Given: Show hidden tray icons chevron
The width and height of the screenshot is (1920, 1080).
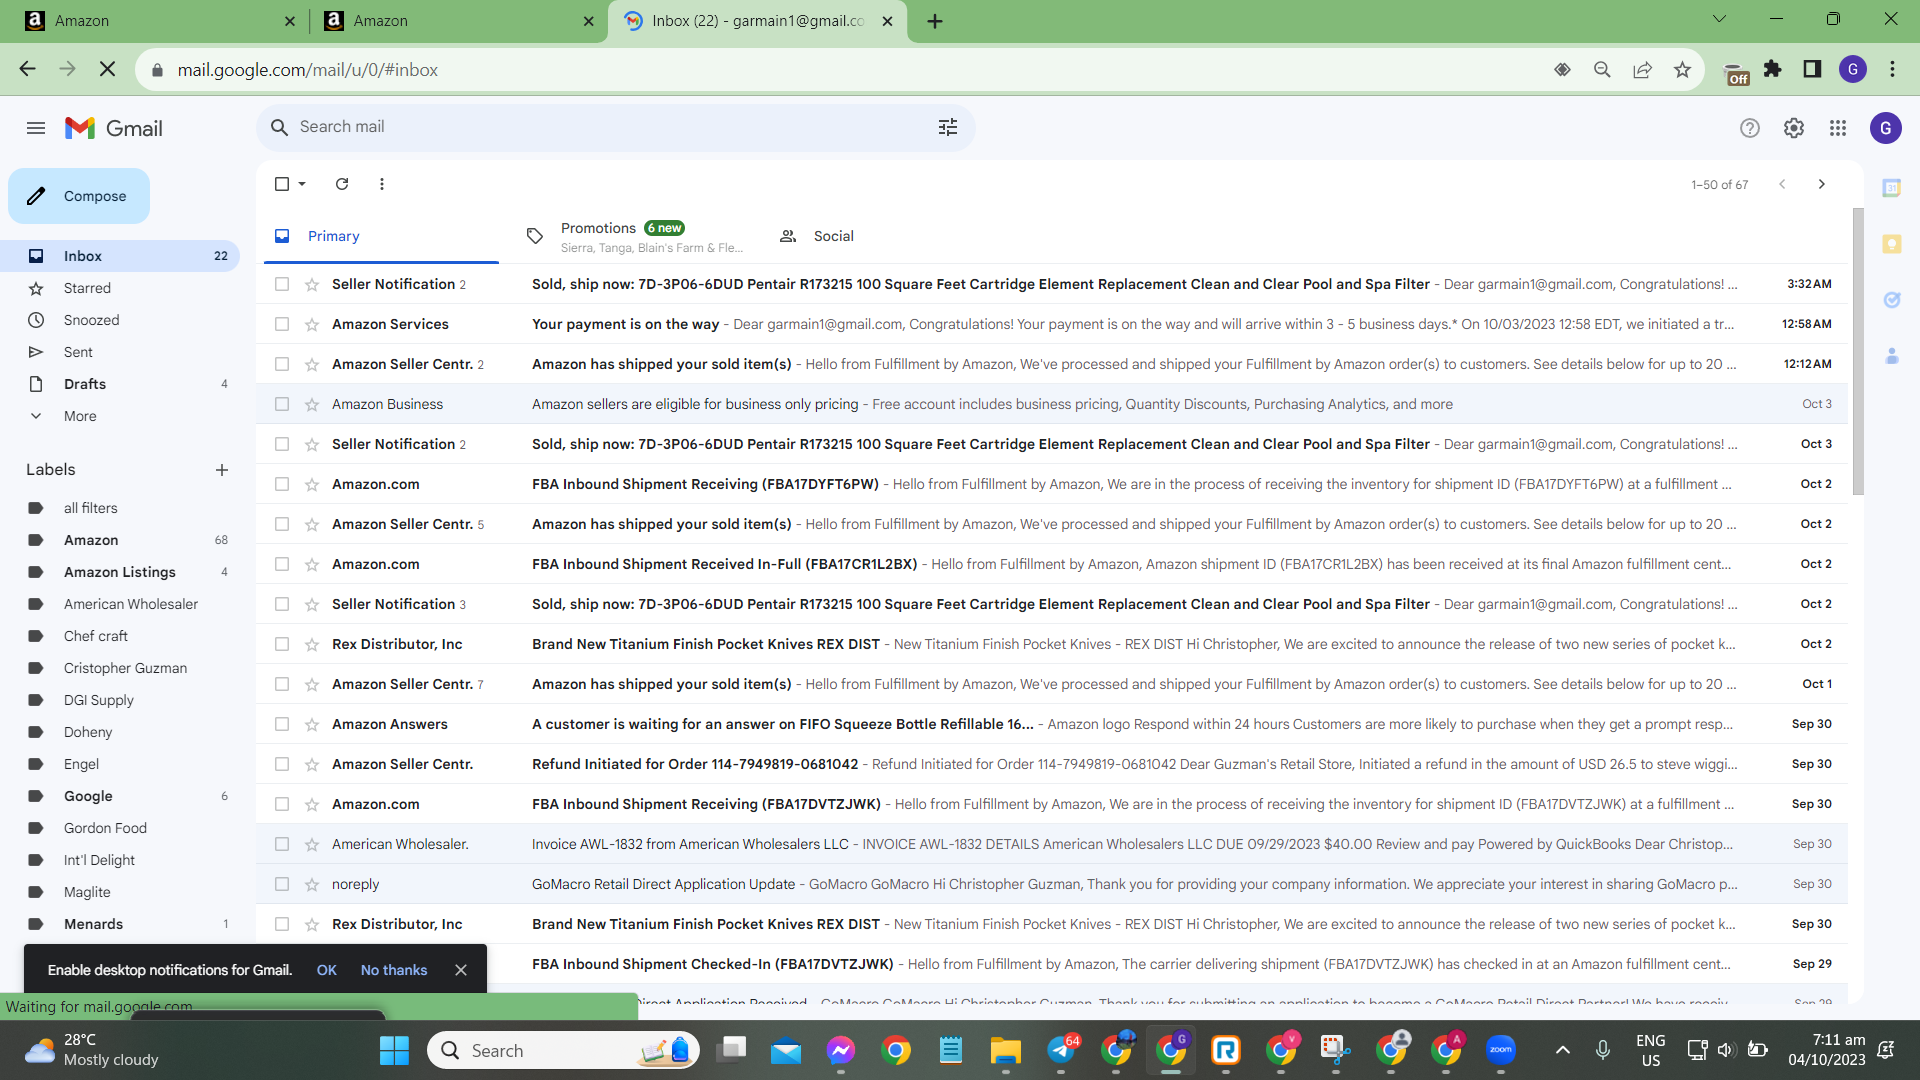Looking at the screenshot, I should (x=1563, y=1050).
